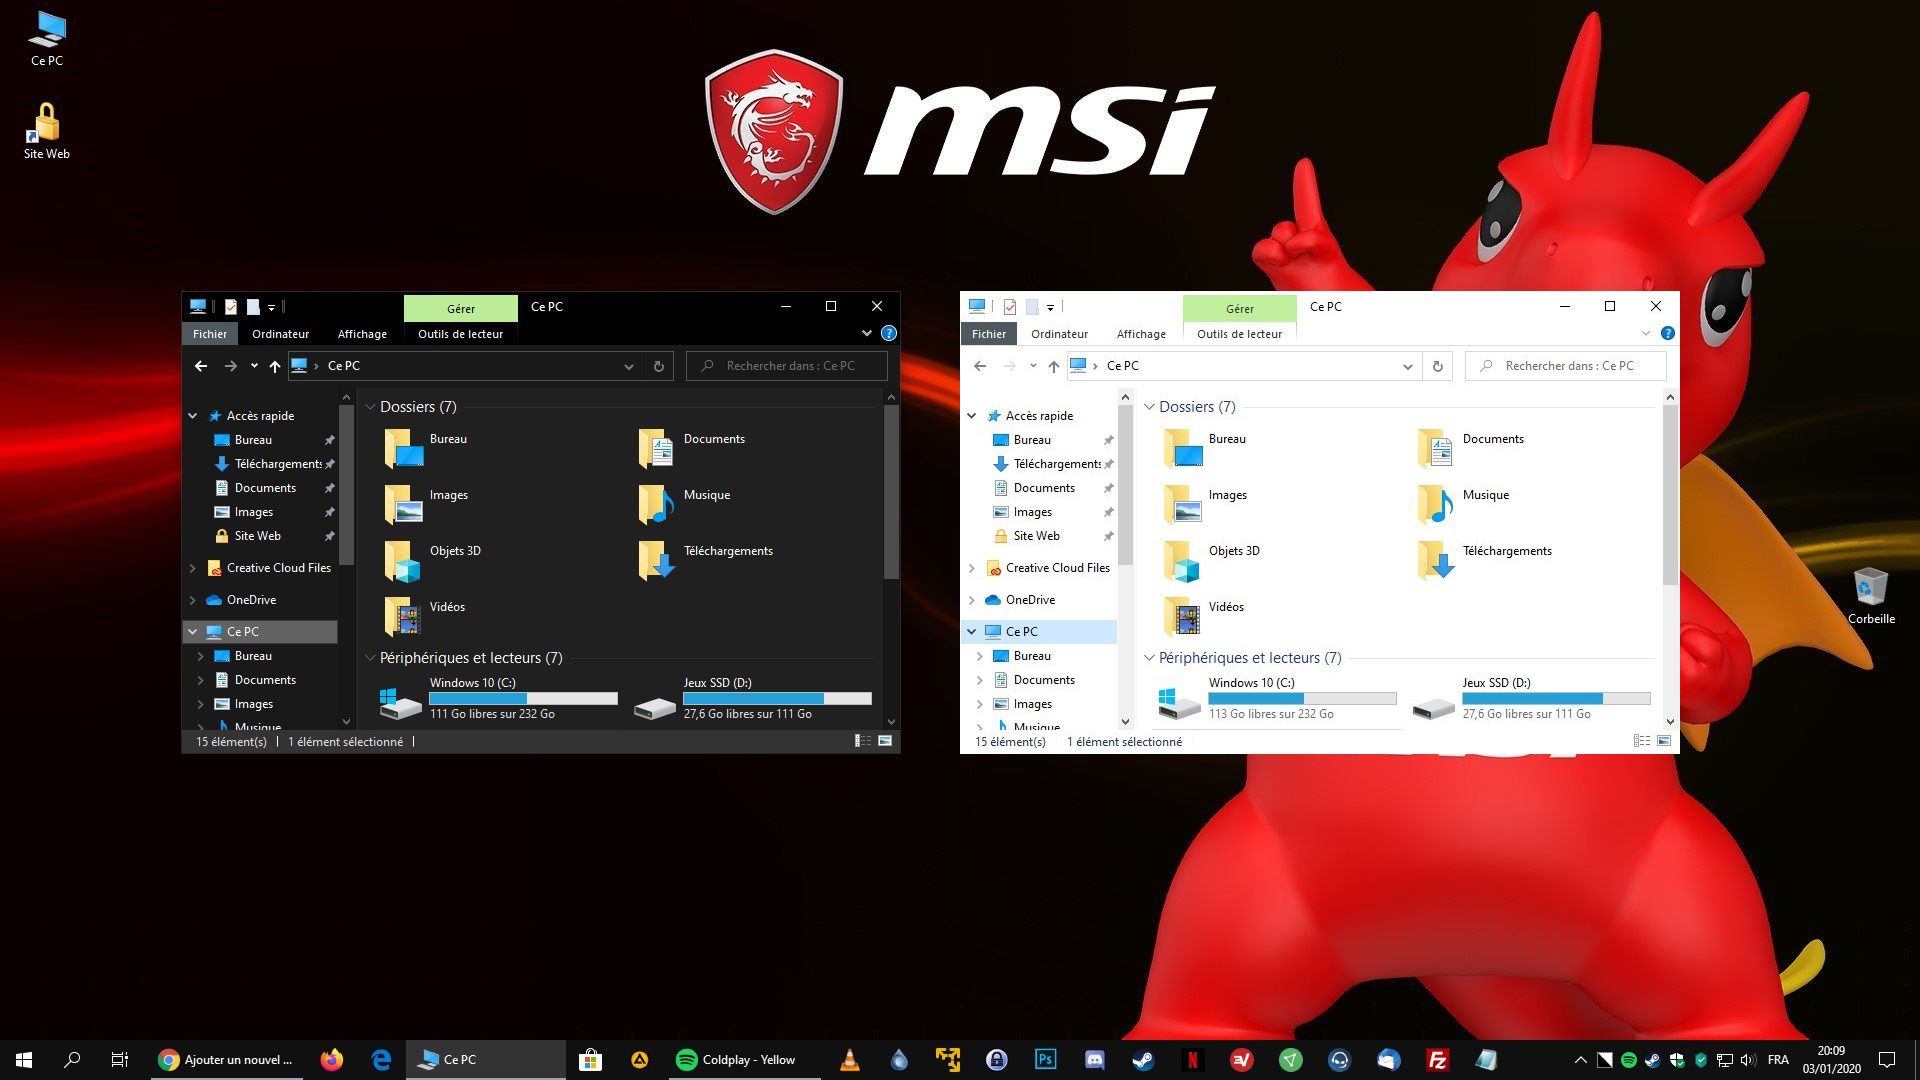The width and height of the screenshot is (1920, 1080).
Task: Open help in dark Explorer window
Action: point(888,333)
